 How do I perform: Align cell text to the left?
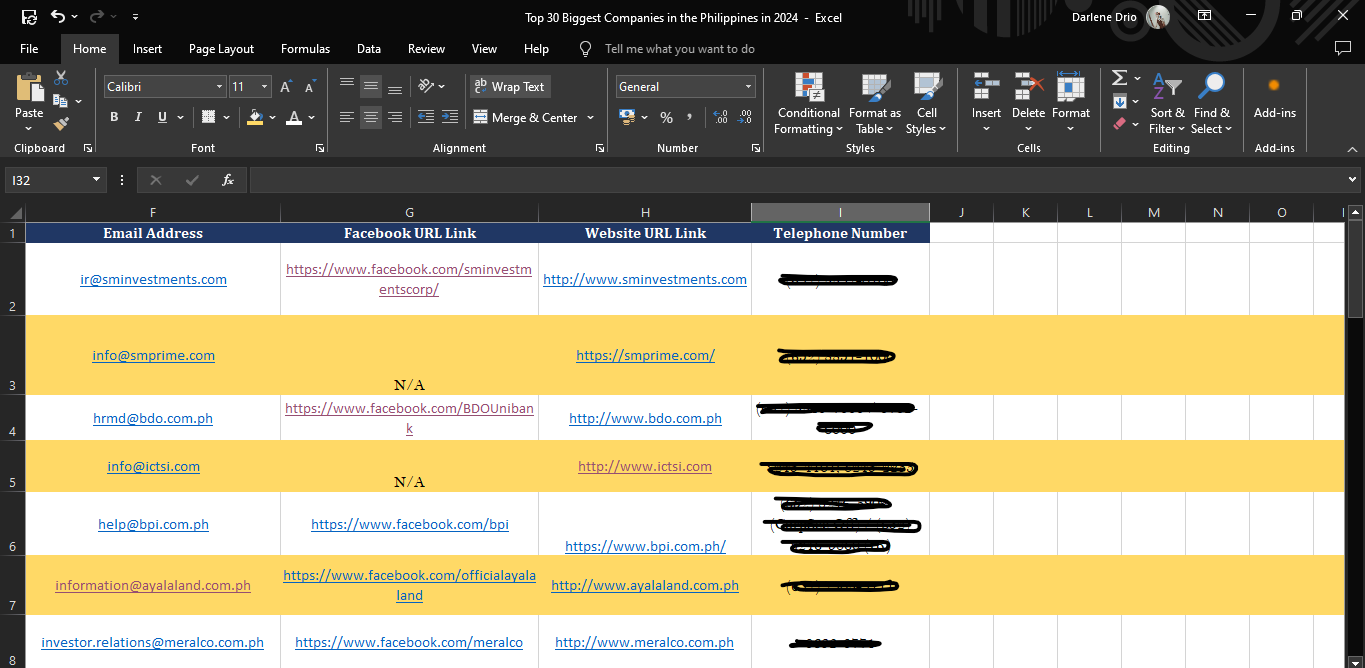click(x=347, y=117)
